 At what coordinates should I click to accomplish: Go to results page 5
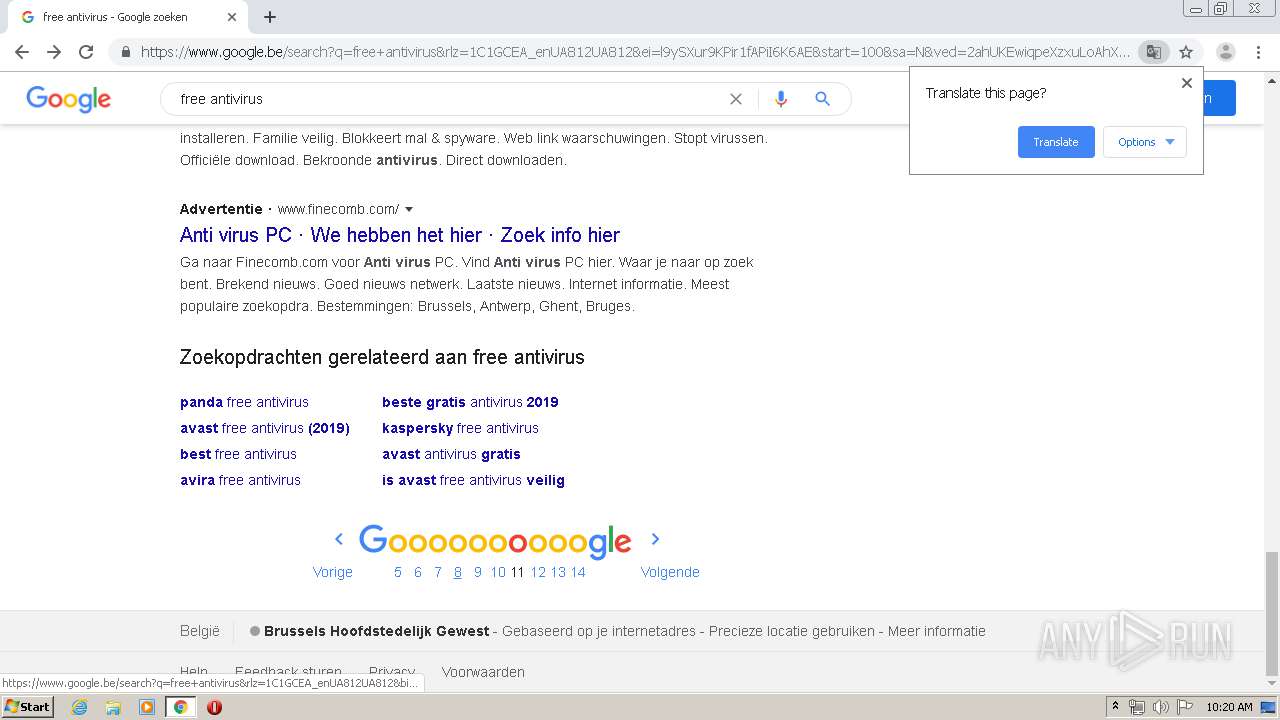click(398, 572)
